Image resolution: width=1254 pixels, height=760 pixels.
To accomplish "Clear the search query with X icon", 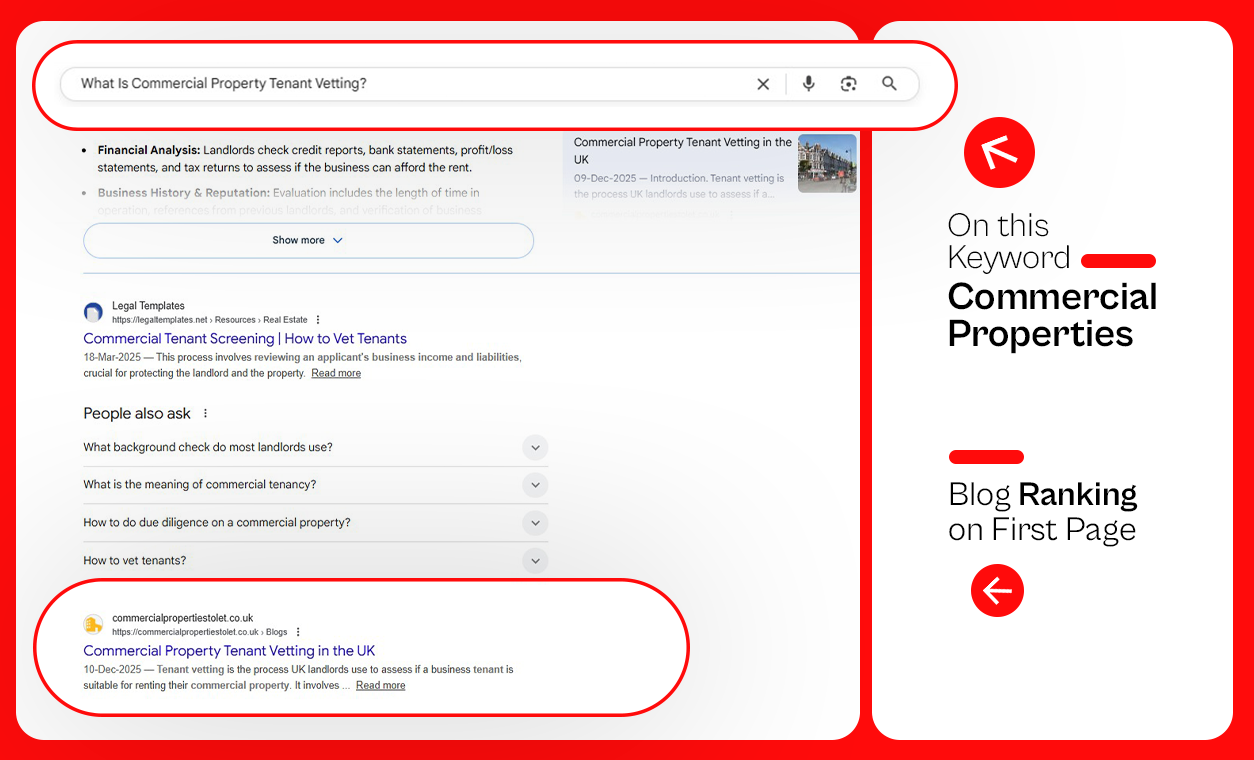I will 763,84.
